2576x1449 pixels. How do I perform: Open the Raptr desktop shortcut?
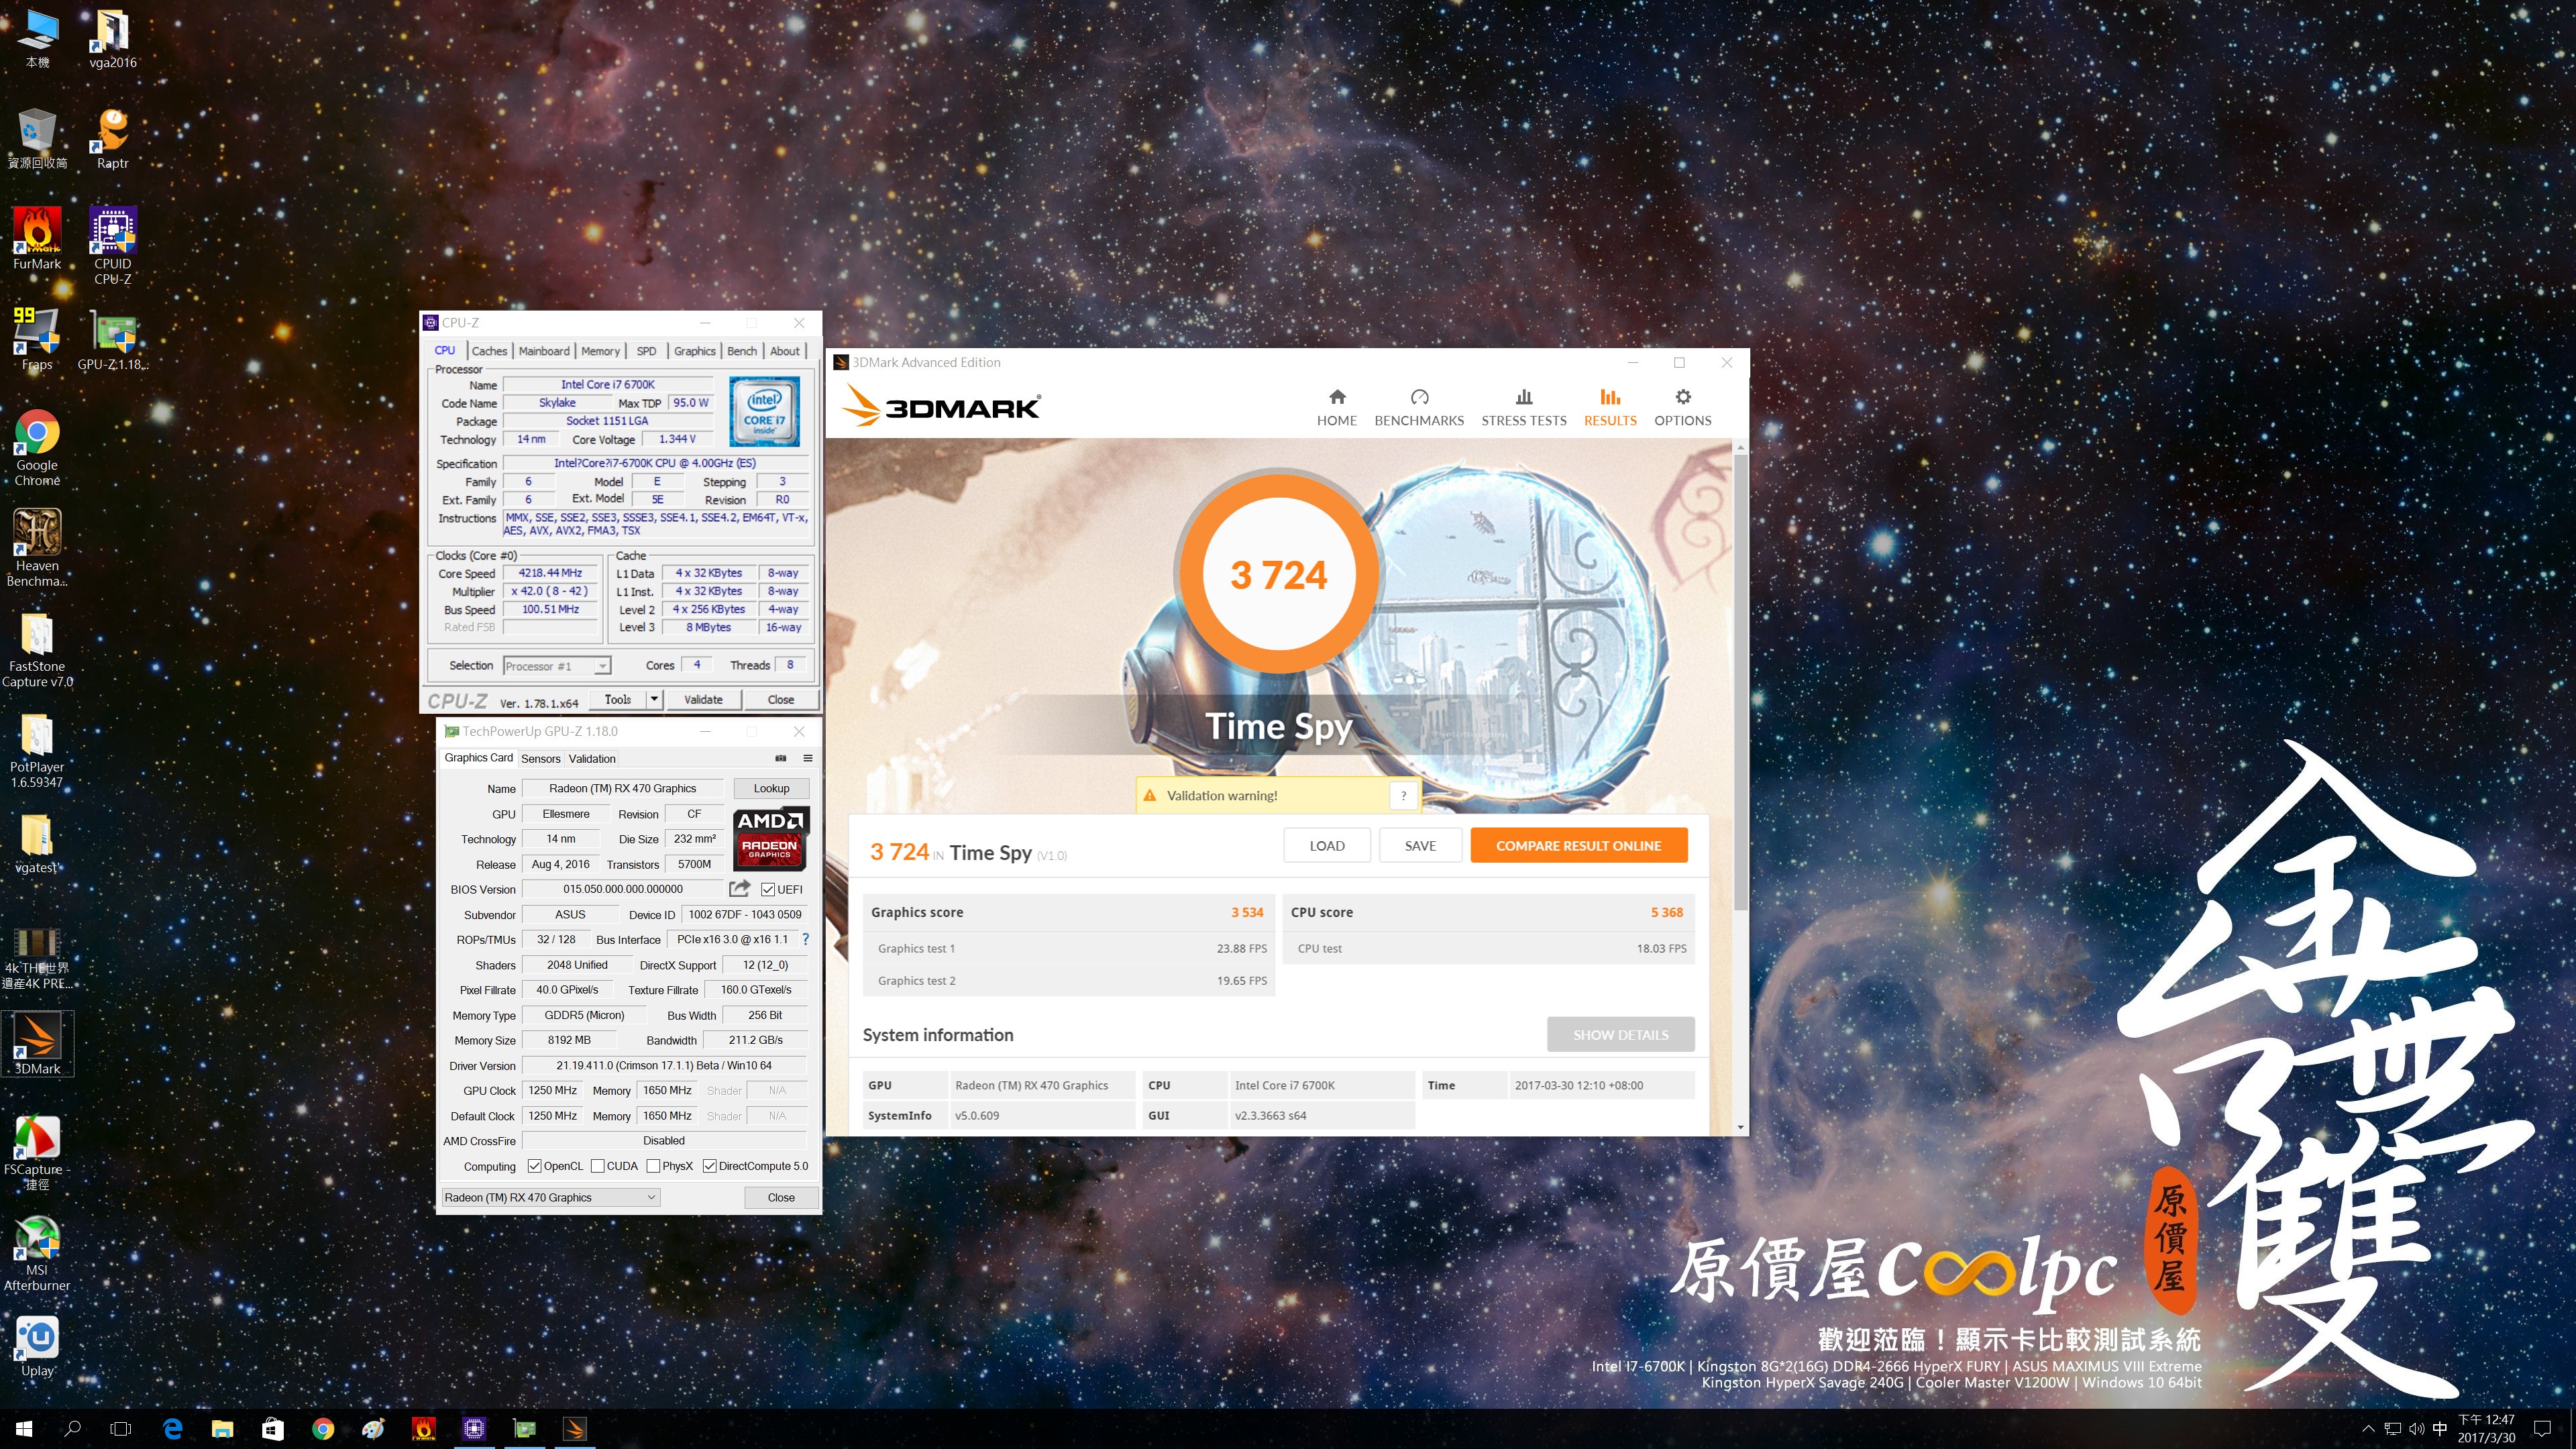113,138
